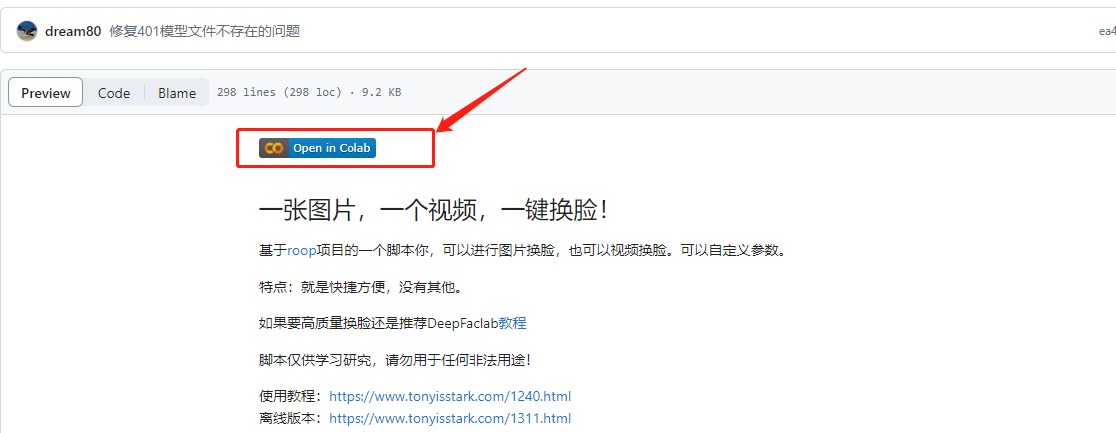Switch to the Code tab
Image resolution: width=1116 pixels, height=433 pixels.
pyautogui.click(x=114, y=93)
